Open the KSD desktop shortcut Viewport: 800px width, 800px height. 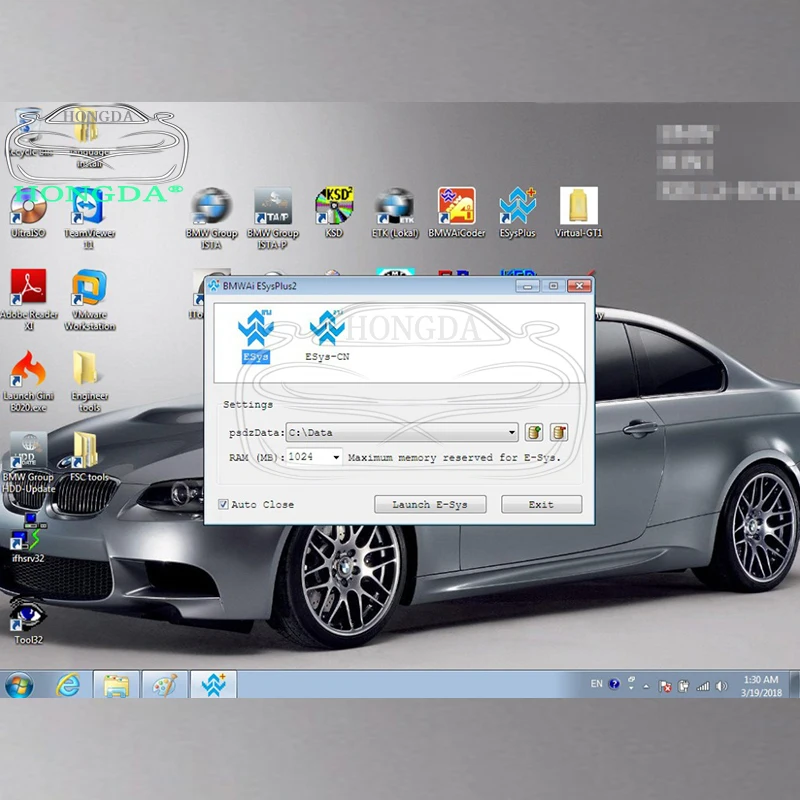click(334, 213)
